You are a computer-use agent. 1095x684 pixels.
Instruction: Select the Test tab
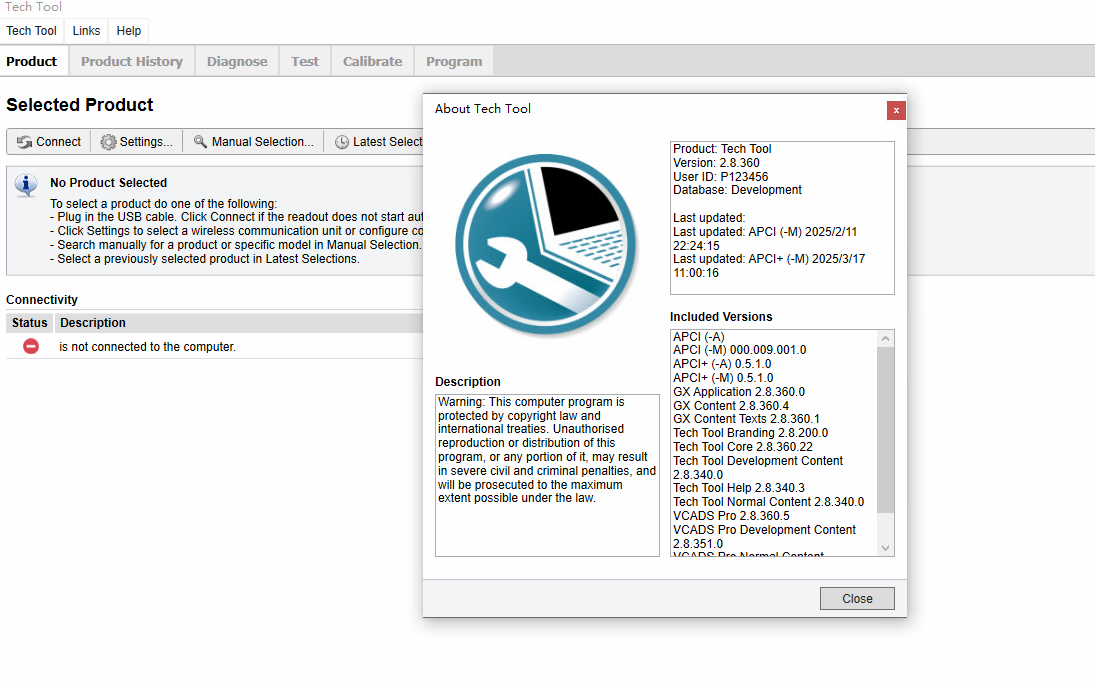(x=304, y=61)
